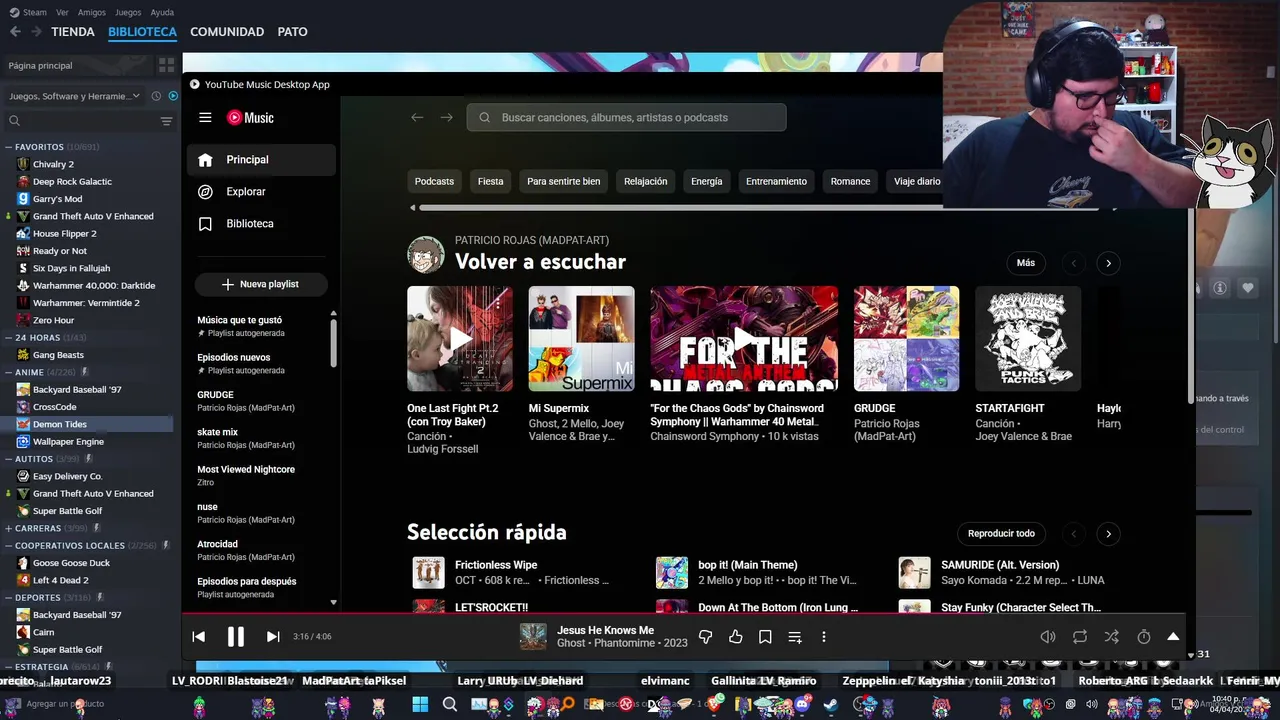Select Para sentirte bien chip
1280x720 pixels.
click(563, 181)
